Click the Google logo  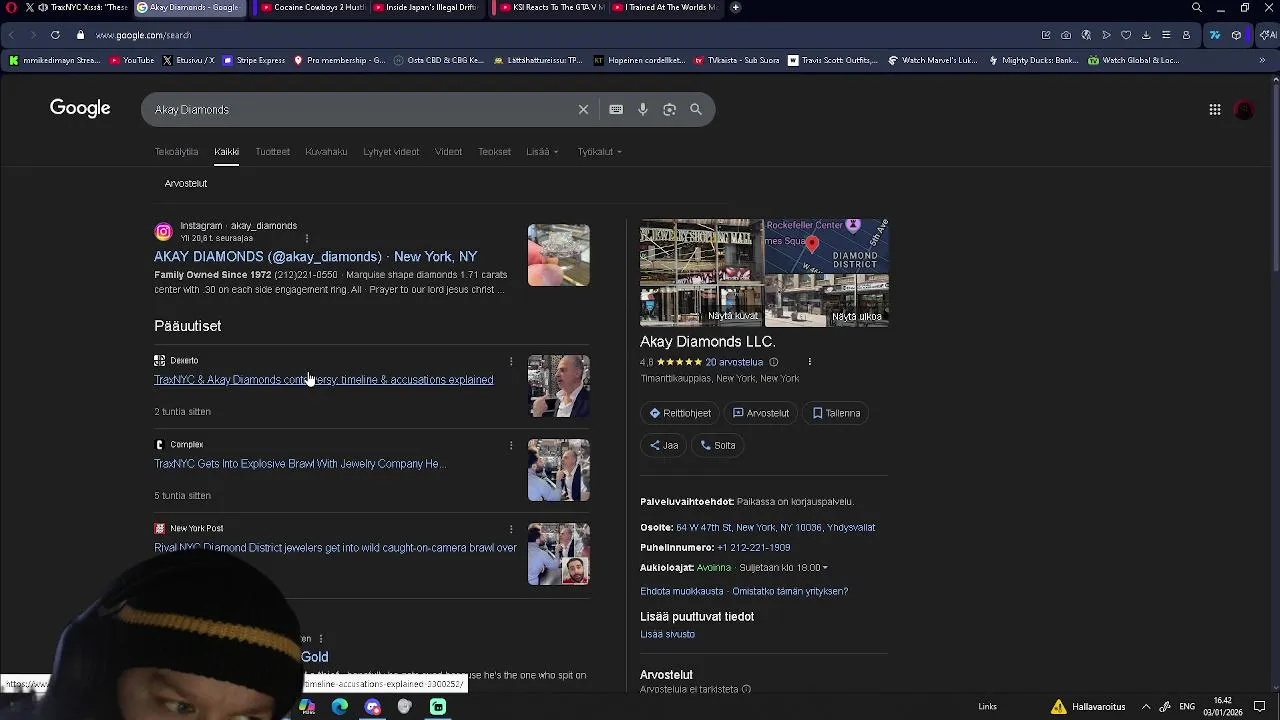(80, 108)
